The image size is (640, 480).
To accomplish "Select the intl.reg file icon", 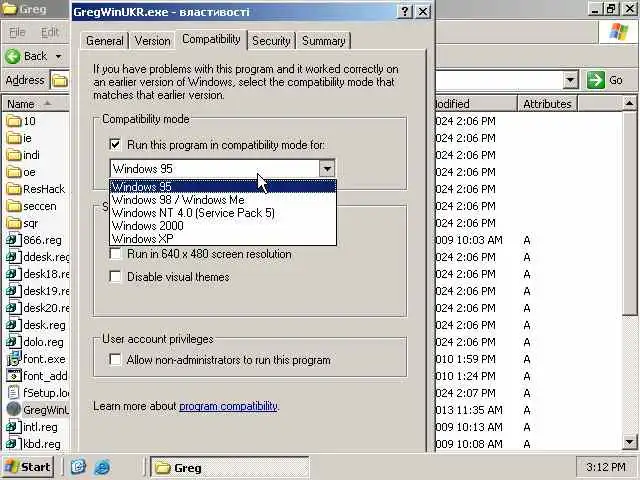I will pos(14,427).
